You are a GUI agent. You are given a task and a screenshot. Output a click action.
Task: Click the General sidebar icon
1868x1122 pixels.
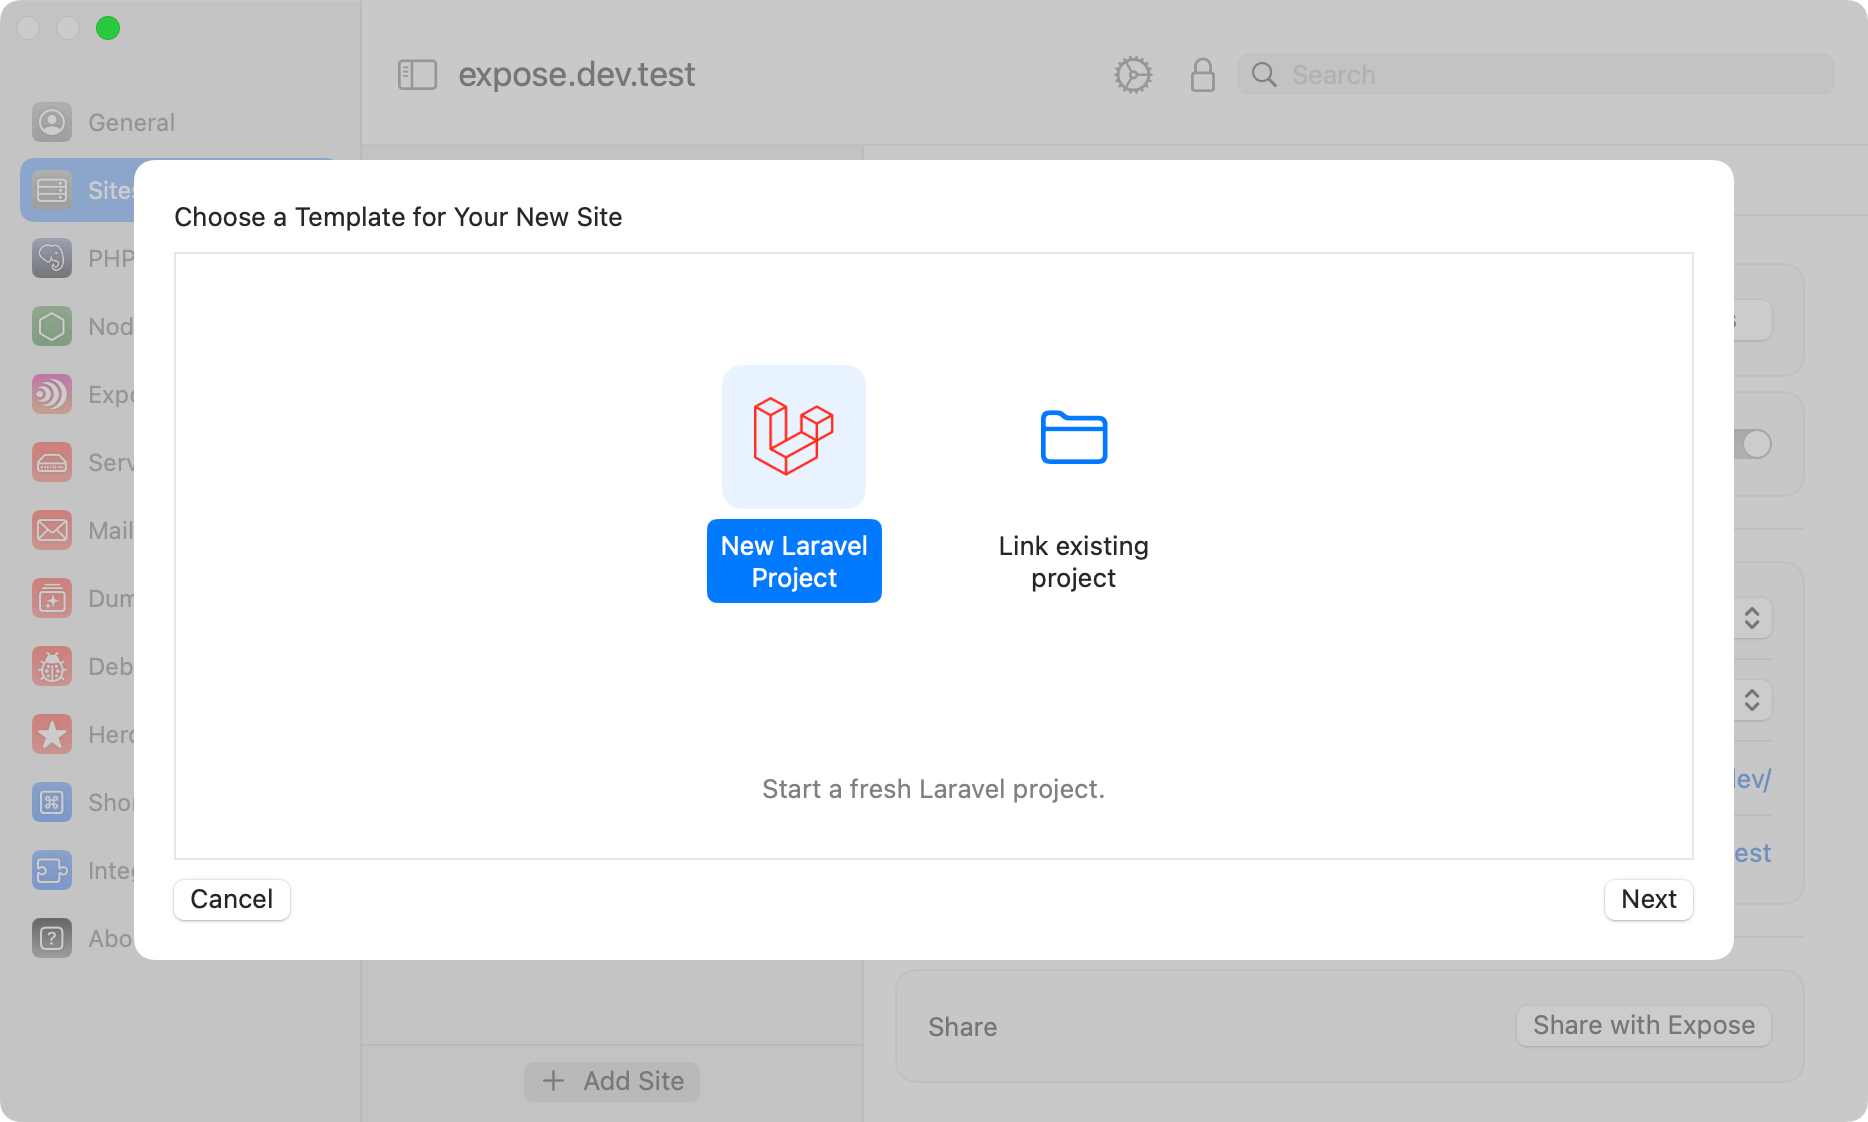[52, 122]
